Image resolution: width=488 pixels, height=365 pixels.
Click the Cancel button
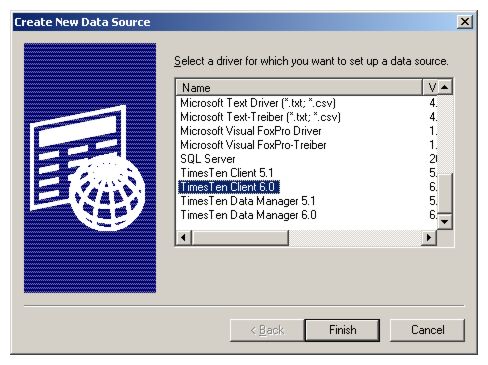tap(427, 330)
